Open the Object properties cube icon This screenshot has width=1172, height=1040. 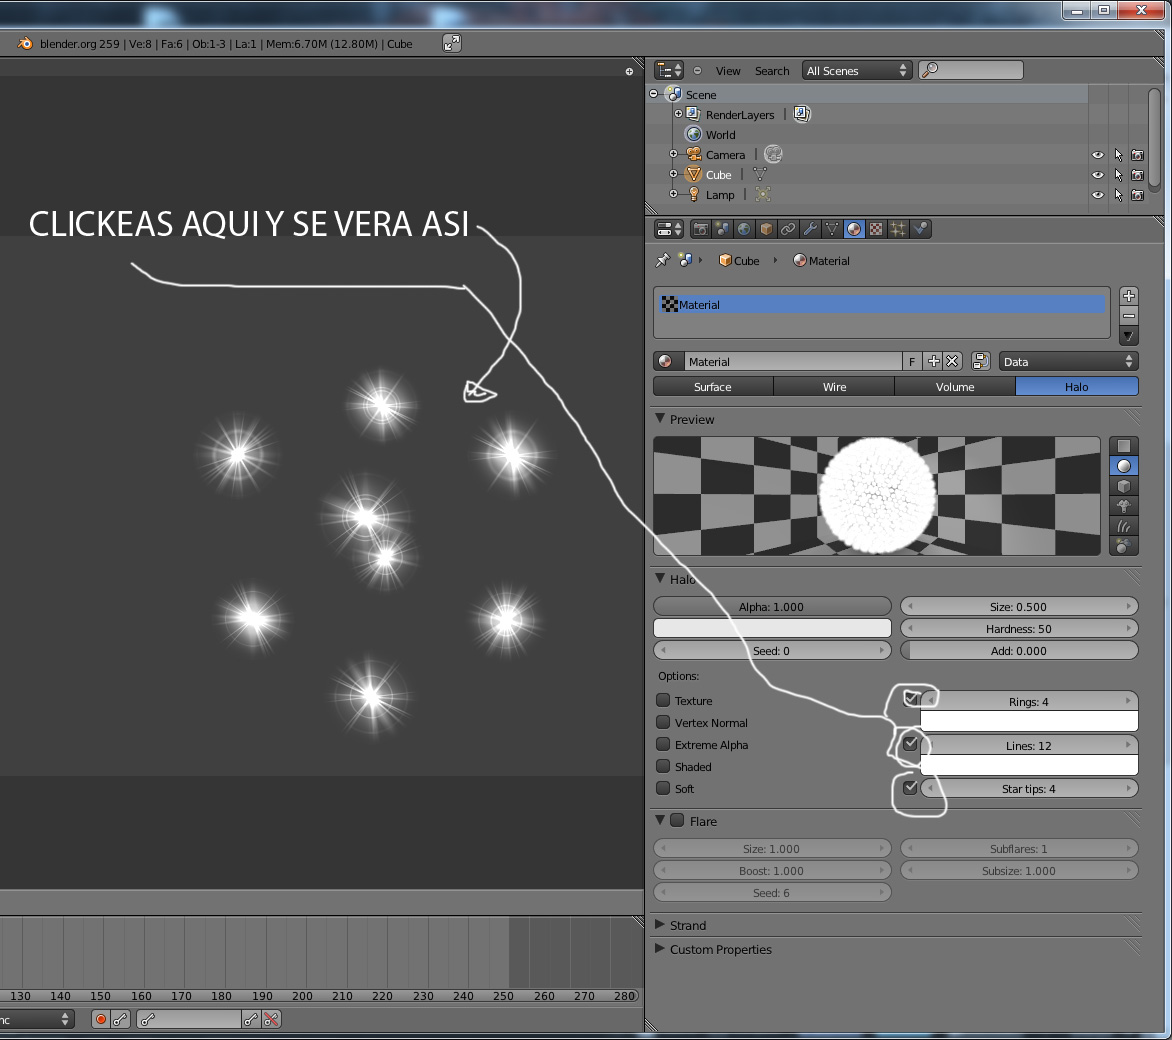point(766,229)
